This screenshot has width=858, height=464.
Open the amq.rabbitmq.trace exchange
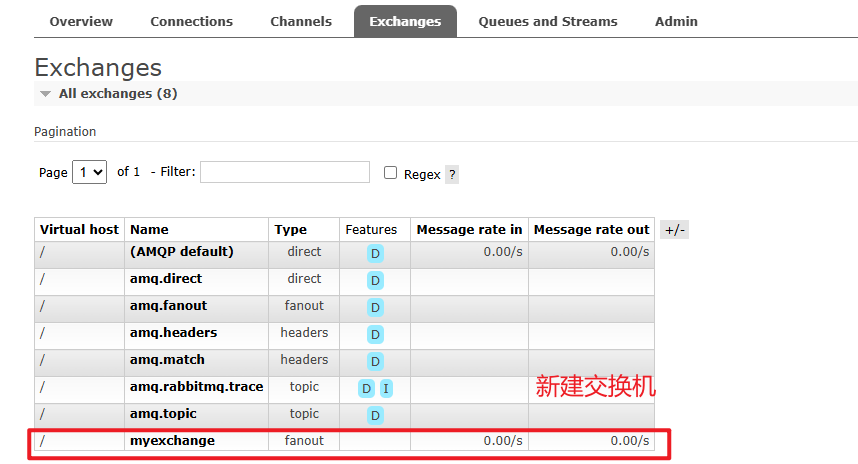[196, 386]
